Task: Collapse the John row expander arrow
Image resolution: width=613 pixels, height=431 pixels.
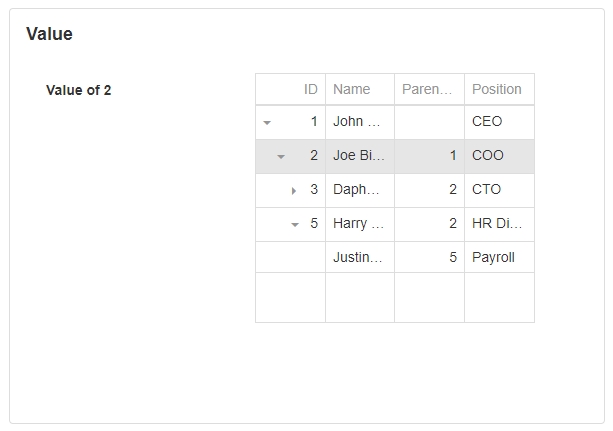Action: click(267, 122)
